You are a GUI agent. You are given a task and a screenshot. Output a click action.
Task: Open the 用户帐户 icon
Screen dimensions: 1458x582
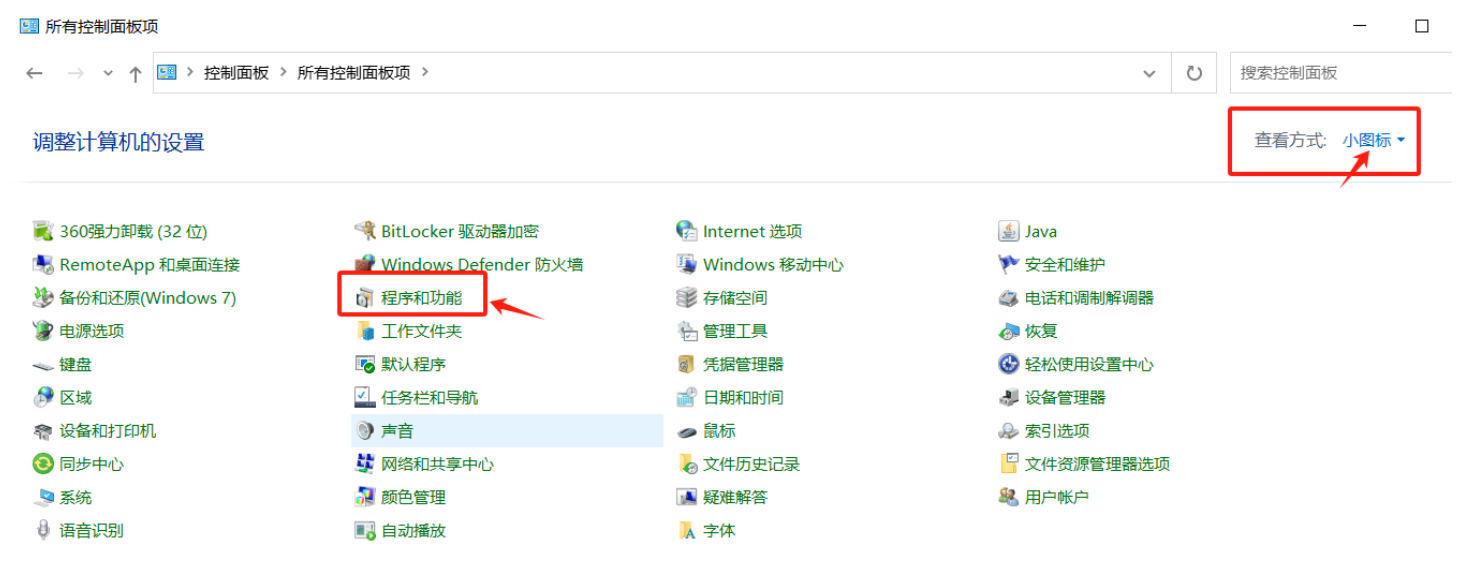tap(1008, 497)
